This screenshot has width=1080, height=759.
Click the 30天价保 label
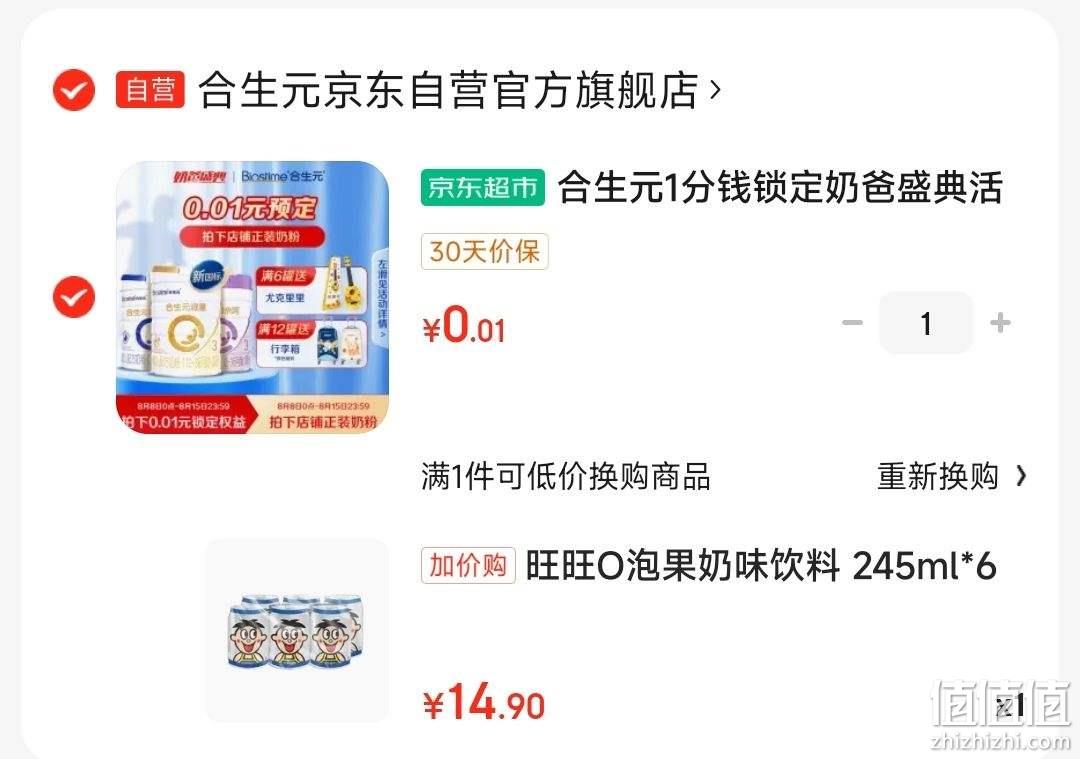(x=484, y=251)
